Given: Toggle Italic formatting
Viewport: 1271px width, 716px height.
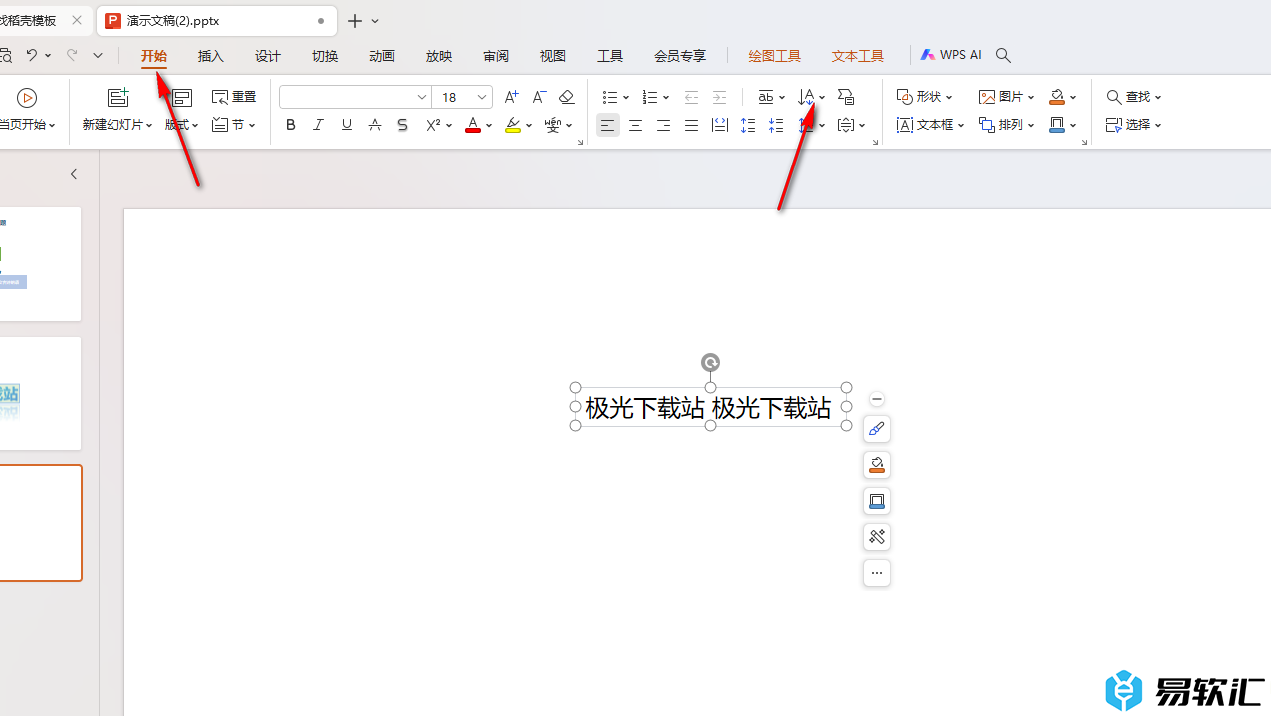Looking at the screenshot, I should tap(319, 125).
